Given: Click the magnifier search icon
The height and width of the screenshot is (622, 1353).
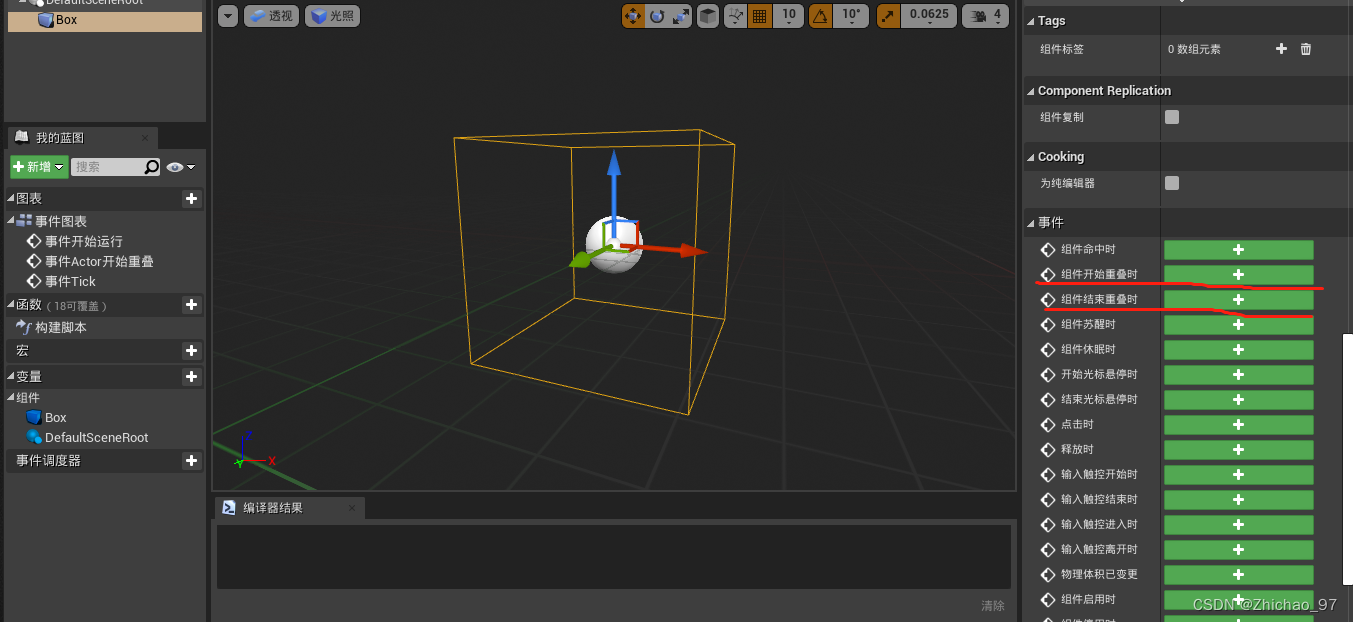Looking at the screenshot, I should pos(152,167).
